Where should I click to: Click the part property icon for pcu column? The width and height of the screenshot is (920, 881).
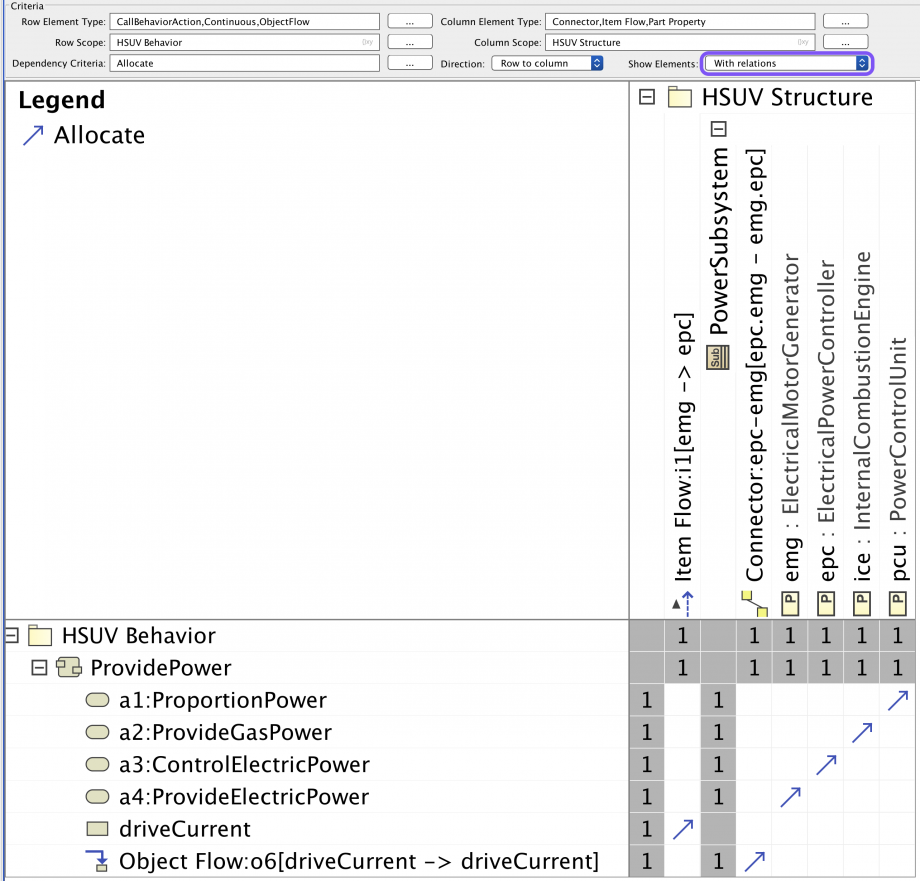[x=897, y=603]
